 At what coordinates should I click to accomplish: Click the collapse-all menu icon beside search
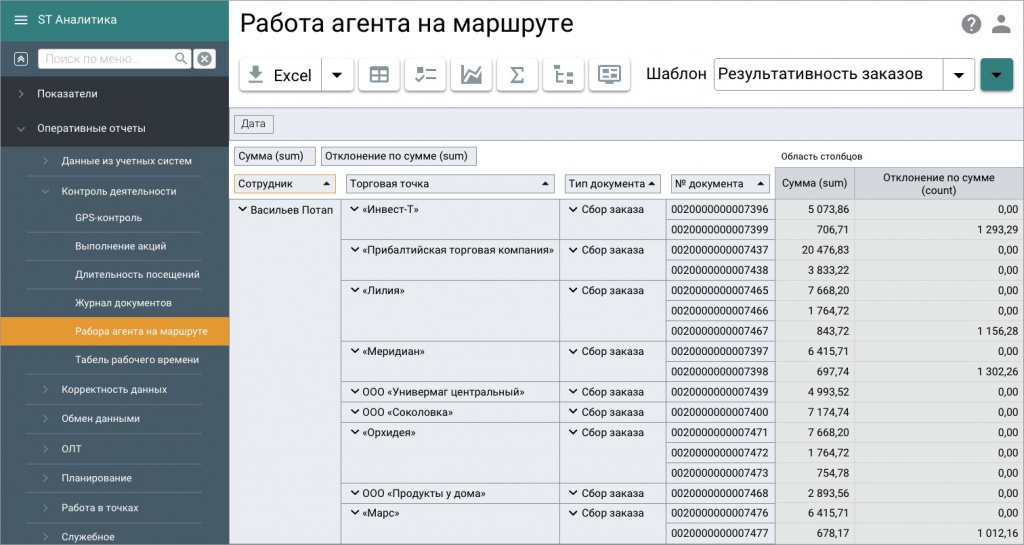click(x=21, y=59)
